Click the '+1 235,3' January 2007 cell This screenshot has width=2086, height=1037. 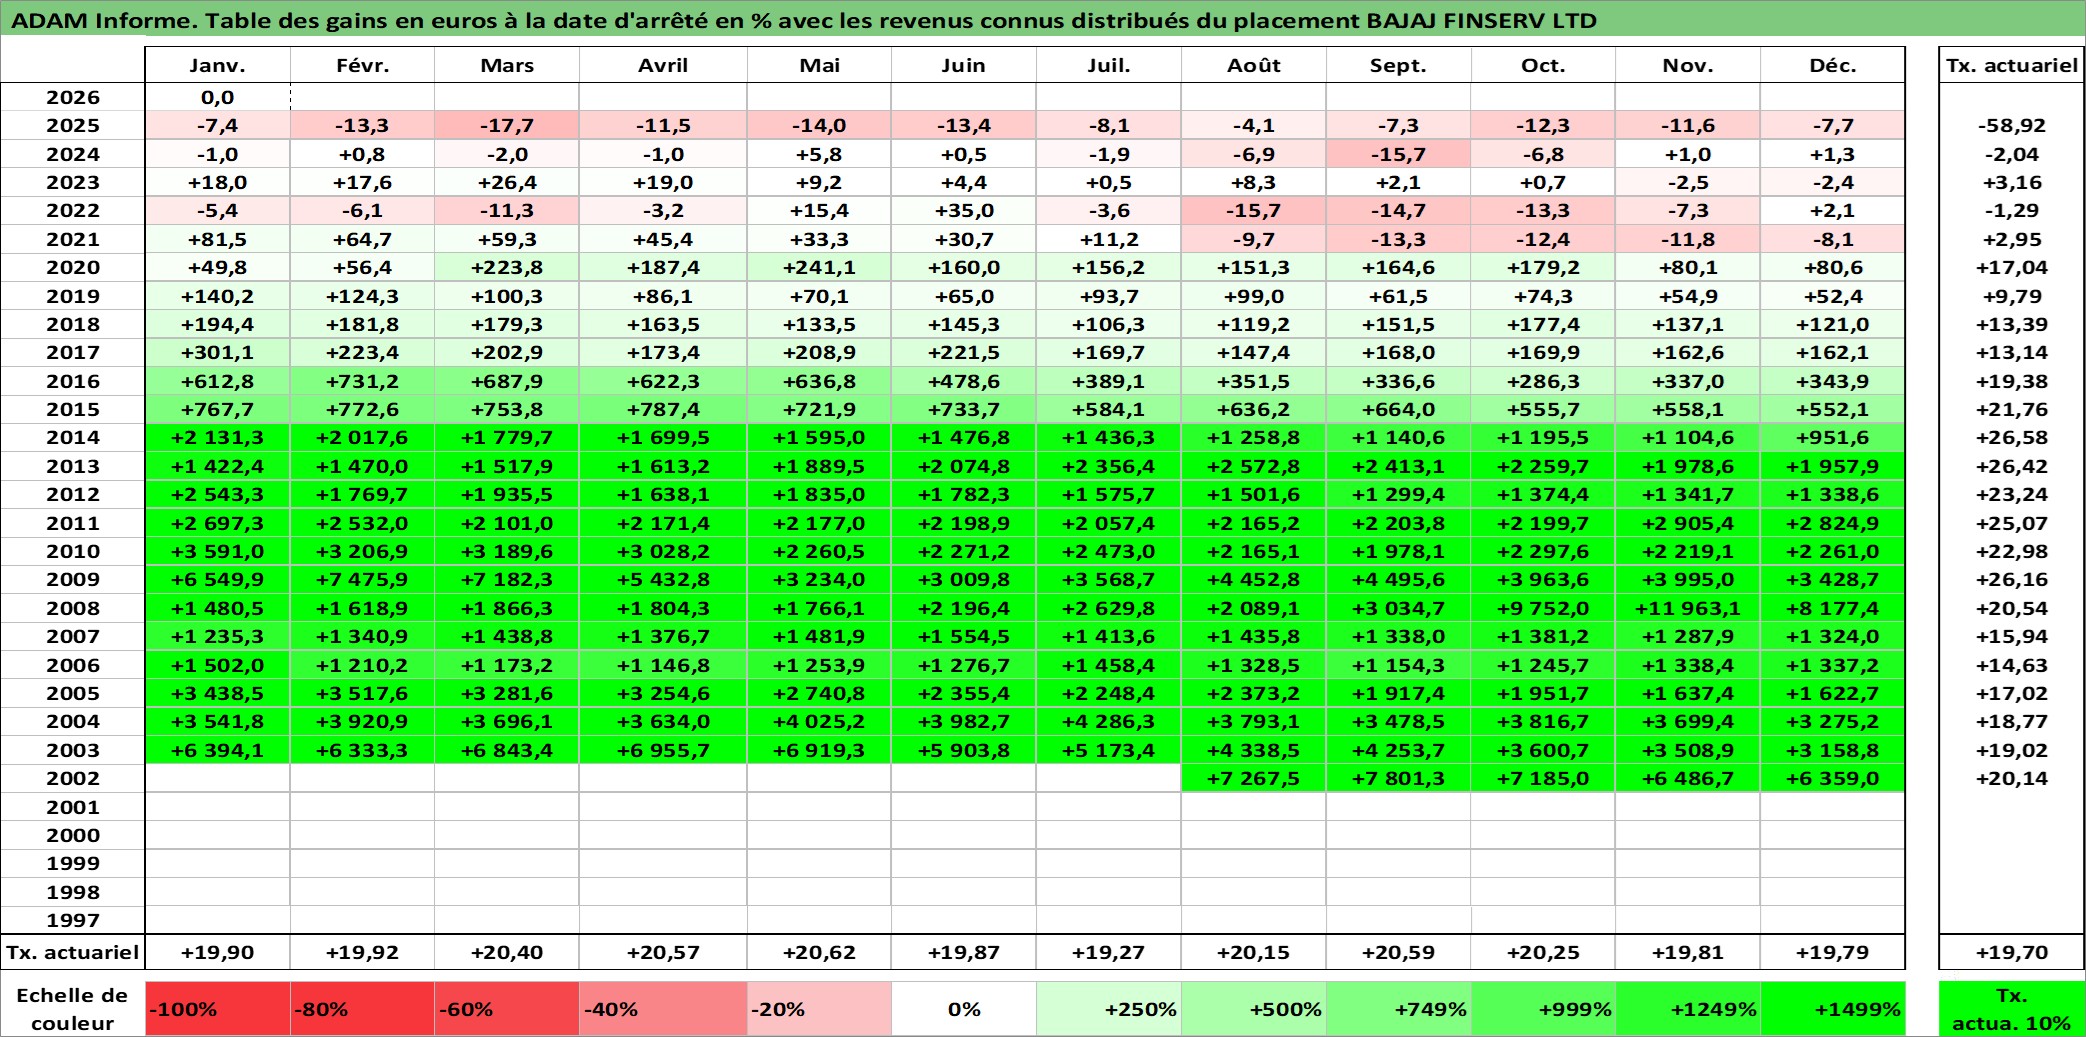[218, 636]
